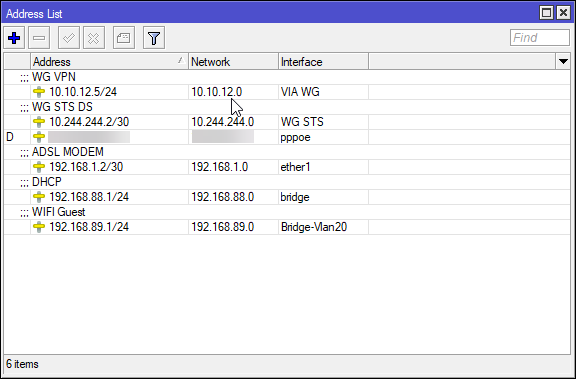
Task: Click the yellow address icon for 10.10.12.5/24
Action: [39, 92]
